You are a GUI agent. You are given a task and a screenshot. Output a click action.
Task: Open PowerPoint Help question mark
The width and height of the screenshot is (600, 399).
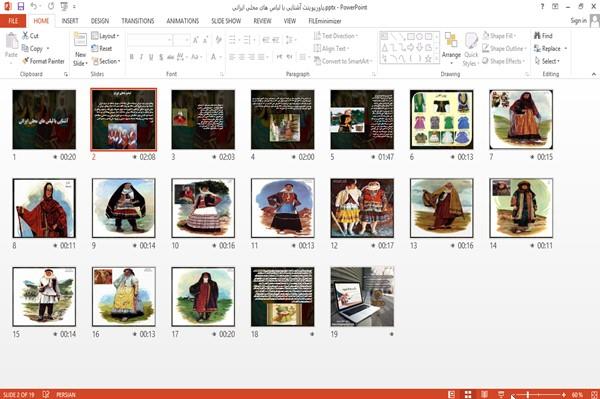coord(542,7)
